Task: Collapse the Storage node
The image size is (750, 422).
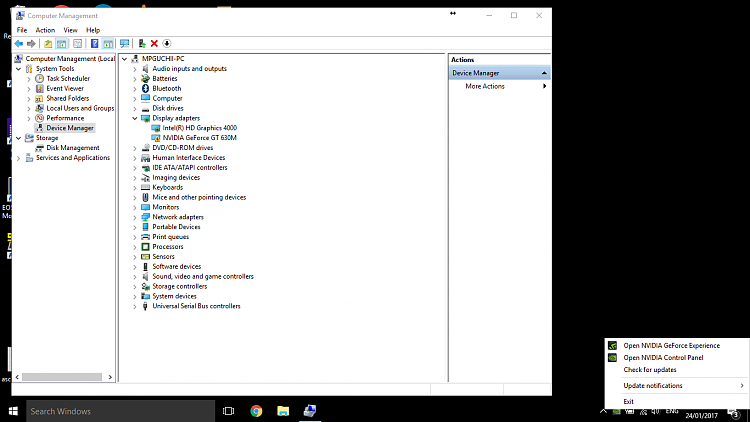Action: pyautogui.click(x=19, y=138)
